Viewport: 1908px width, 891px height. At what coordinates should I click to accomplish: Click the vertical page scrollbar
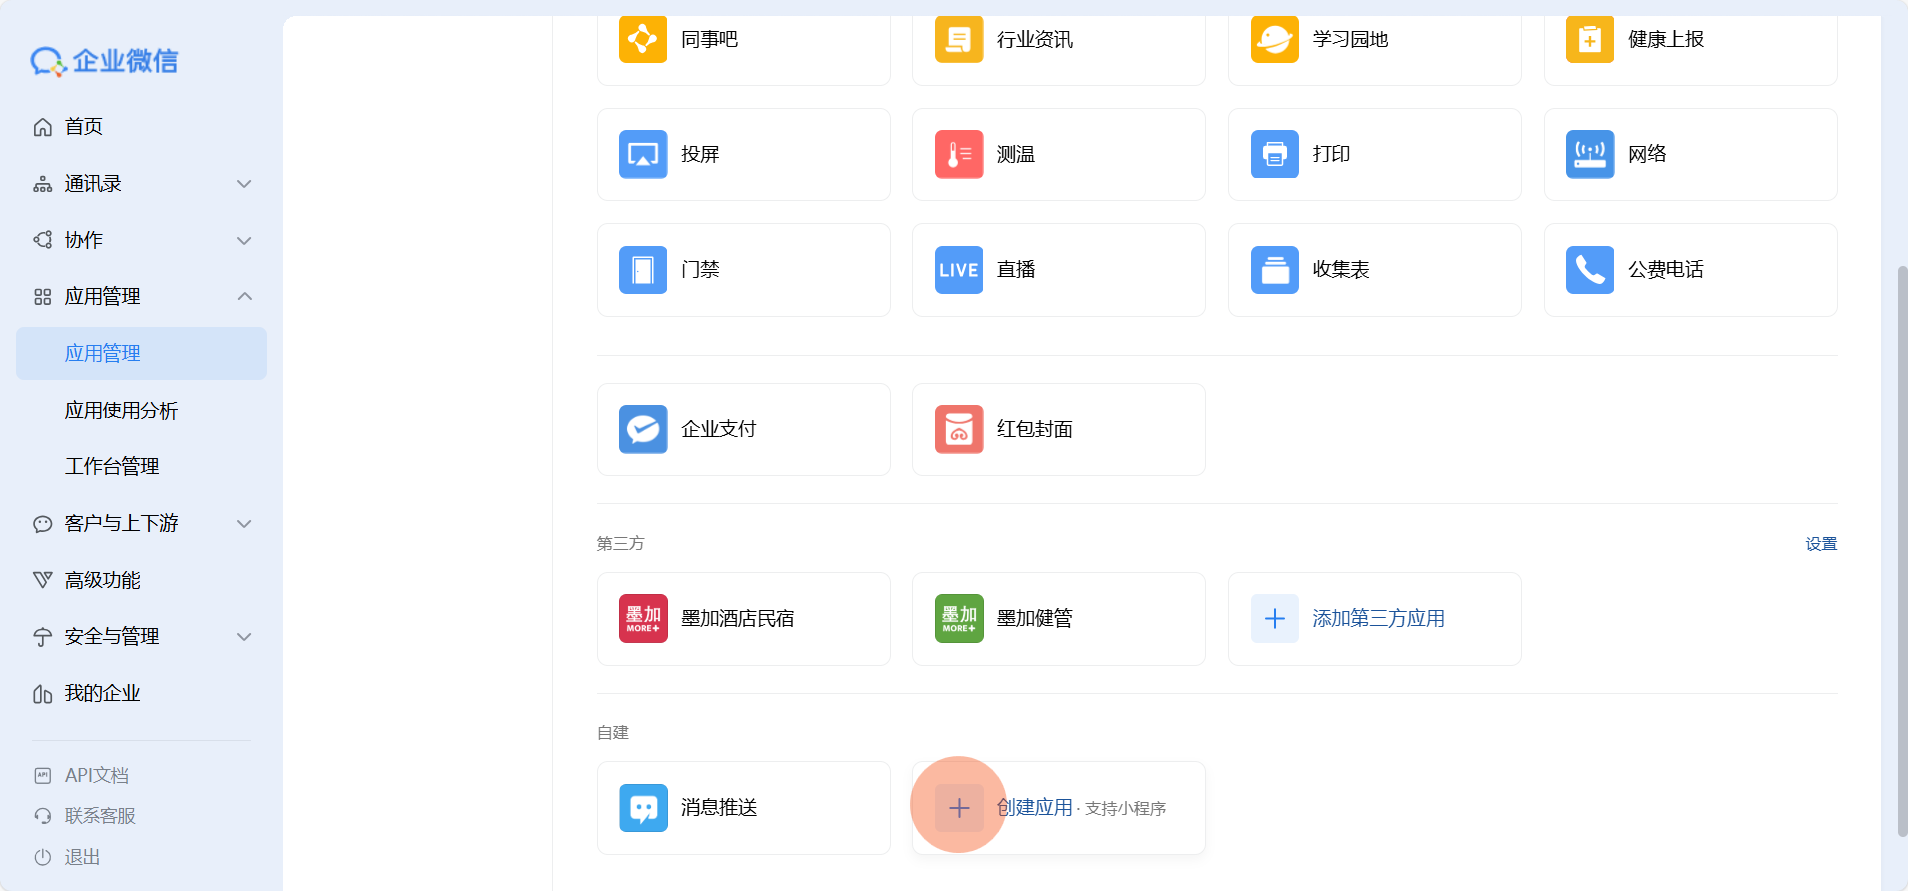(x=1902, y=550)
